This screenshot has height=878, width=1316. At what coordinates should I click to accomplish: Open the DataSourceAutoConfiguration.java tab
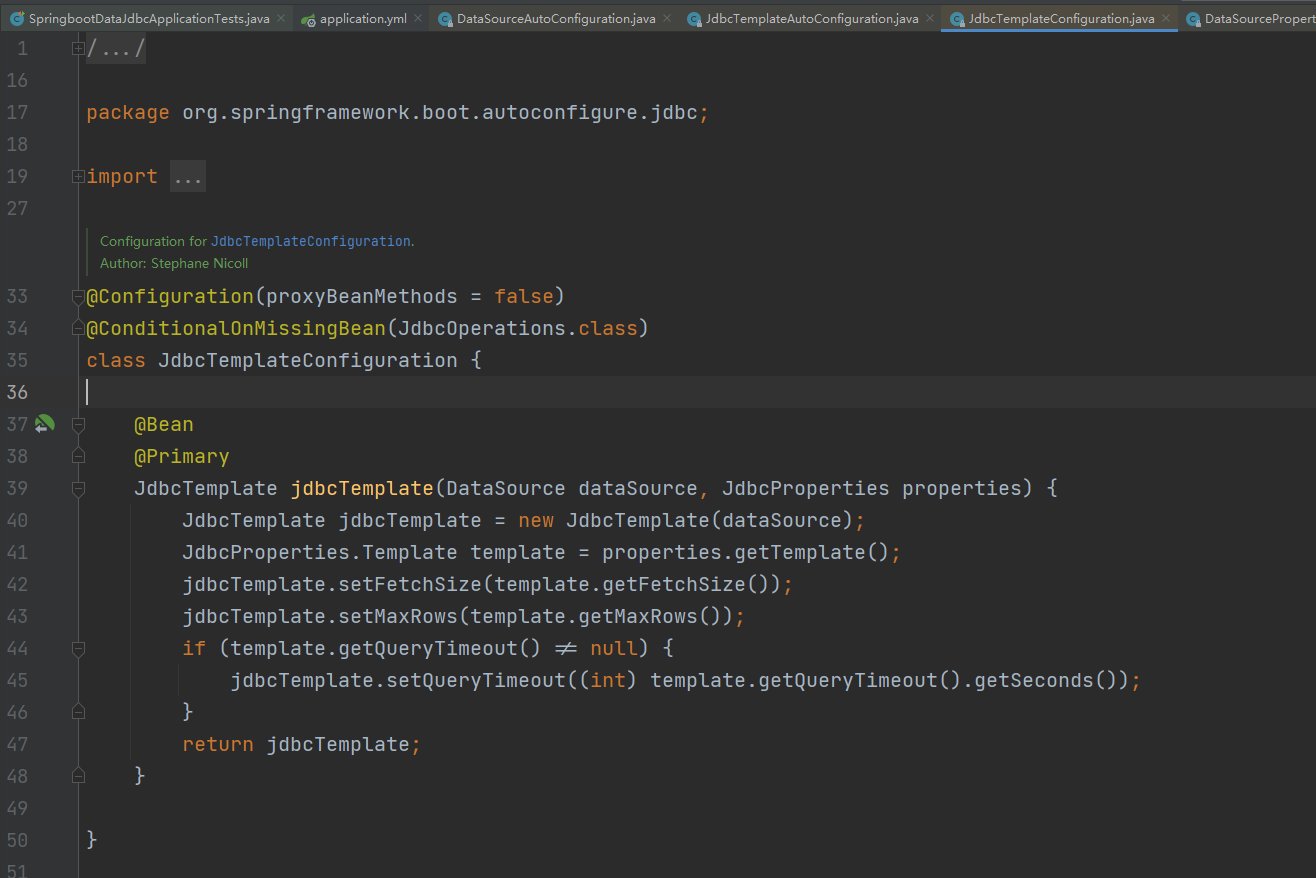coord(556,19)
